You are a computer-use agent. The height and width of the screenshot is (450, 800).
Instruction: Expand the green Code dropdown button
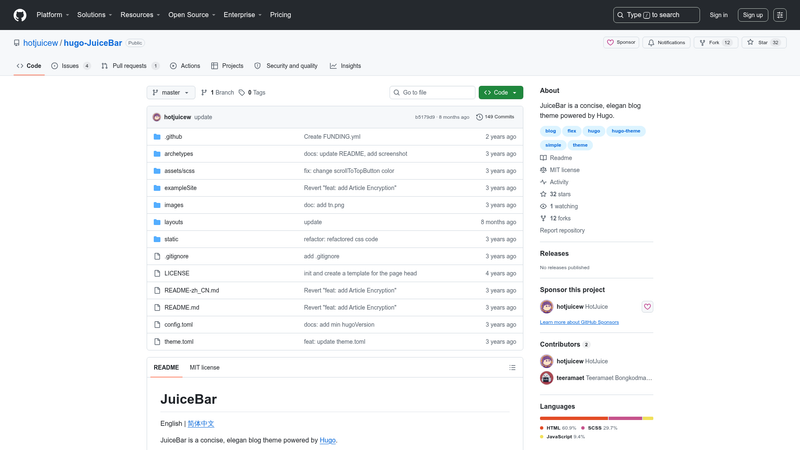click(501, 92)
